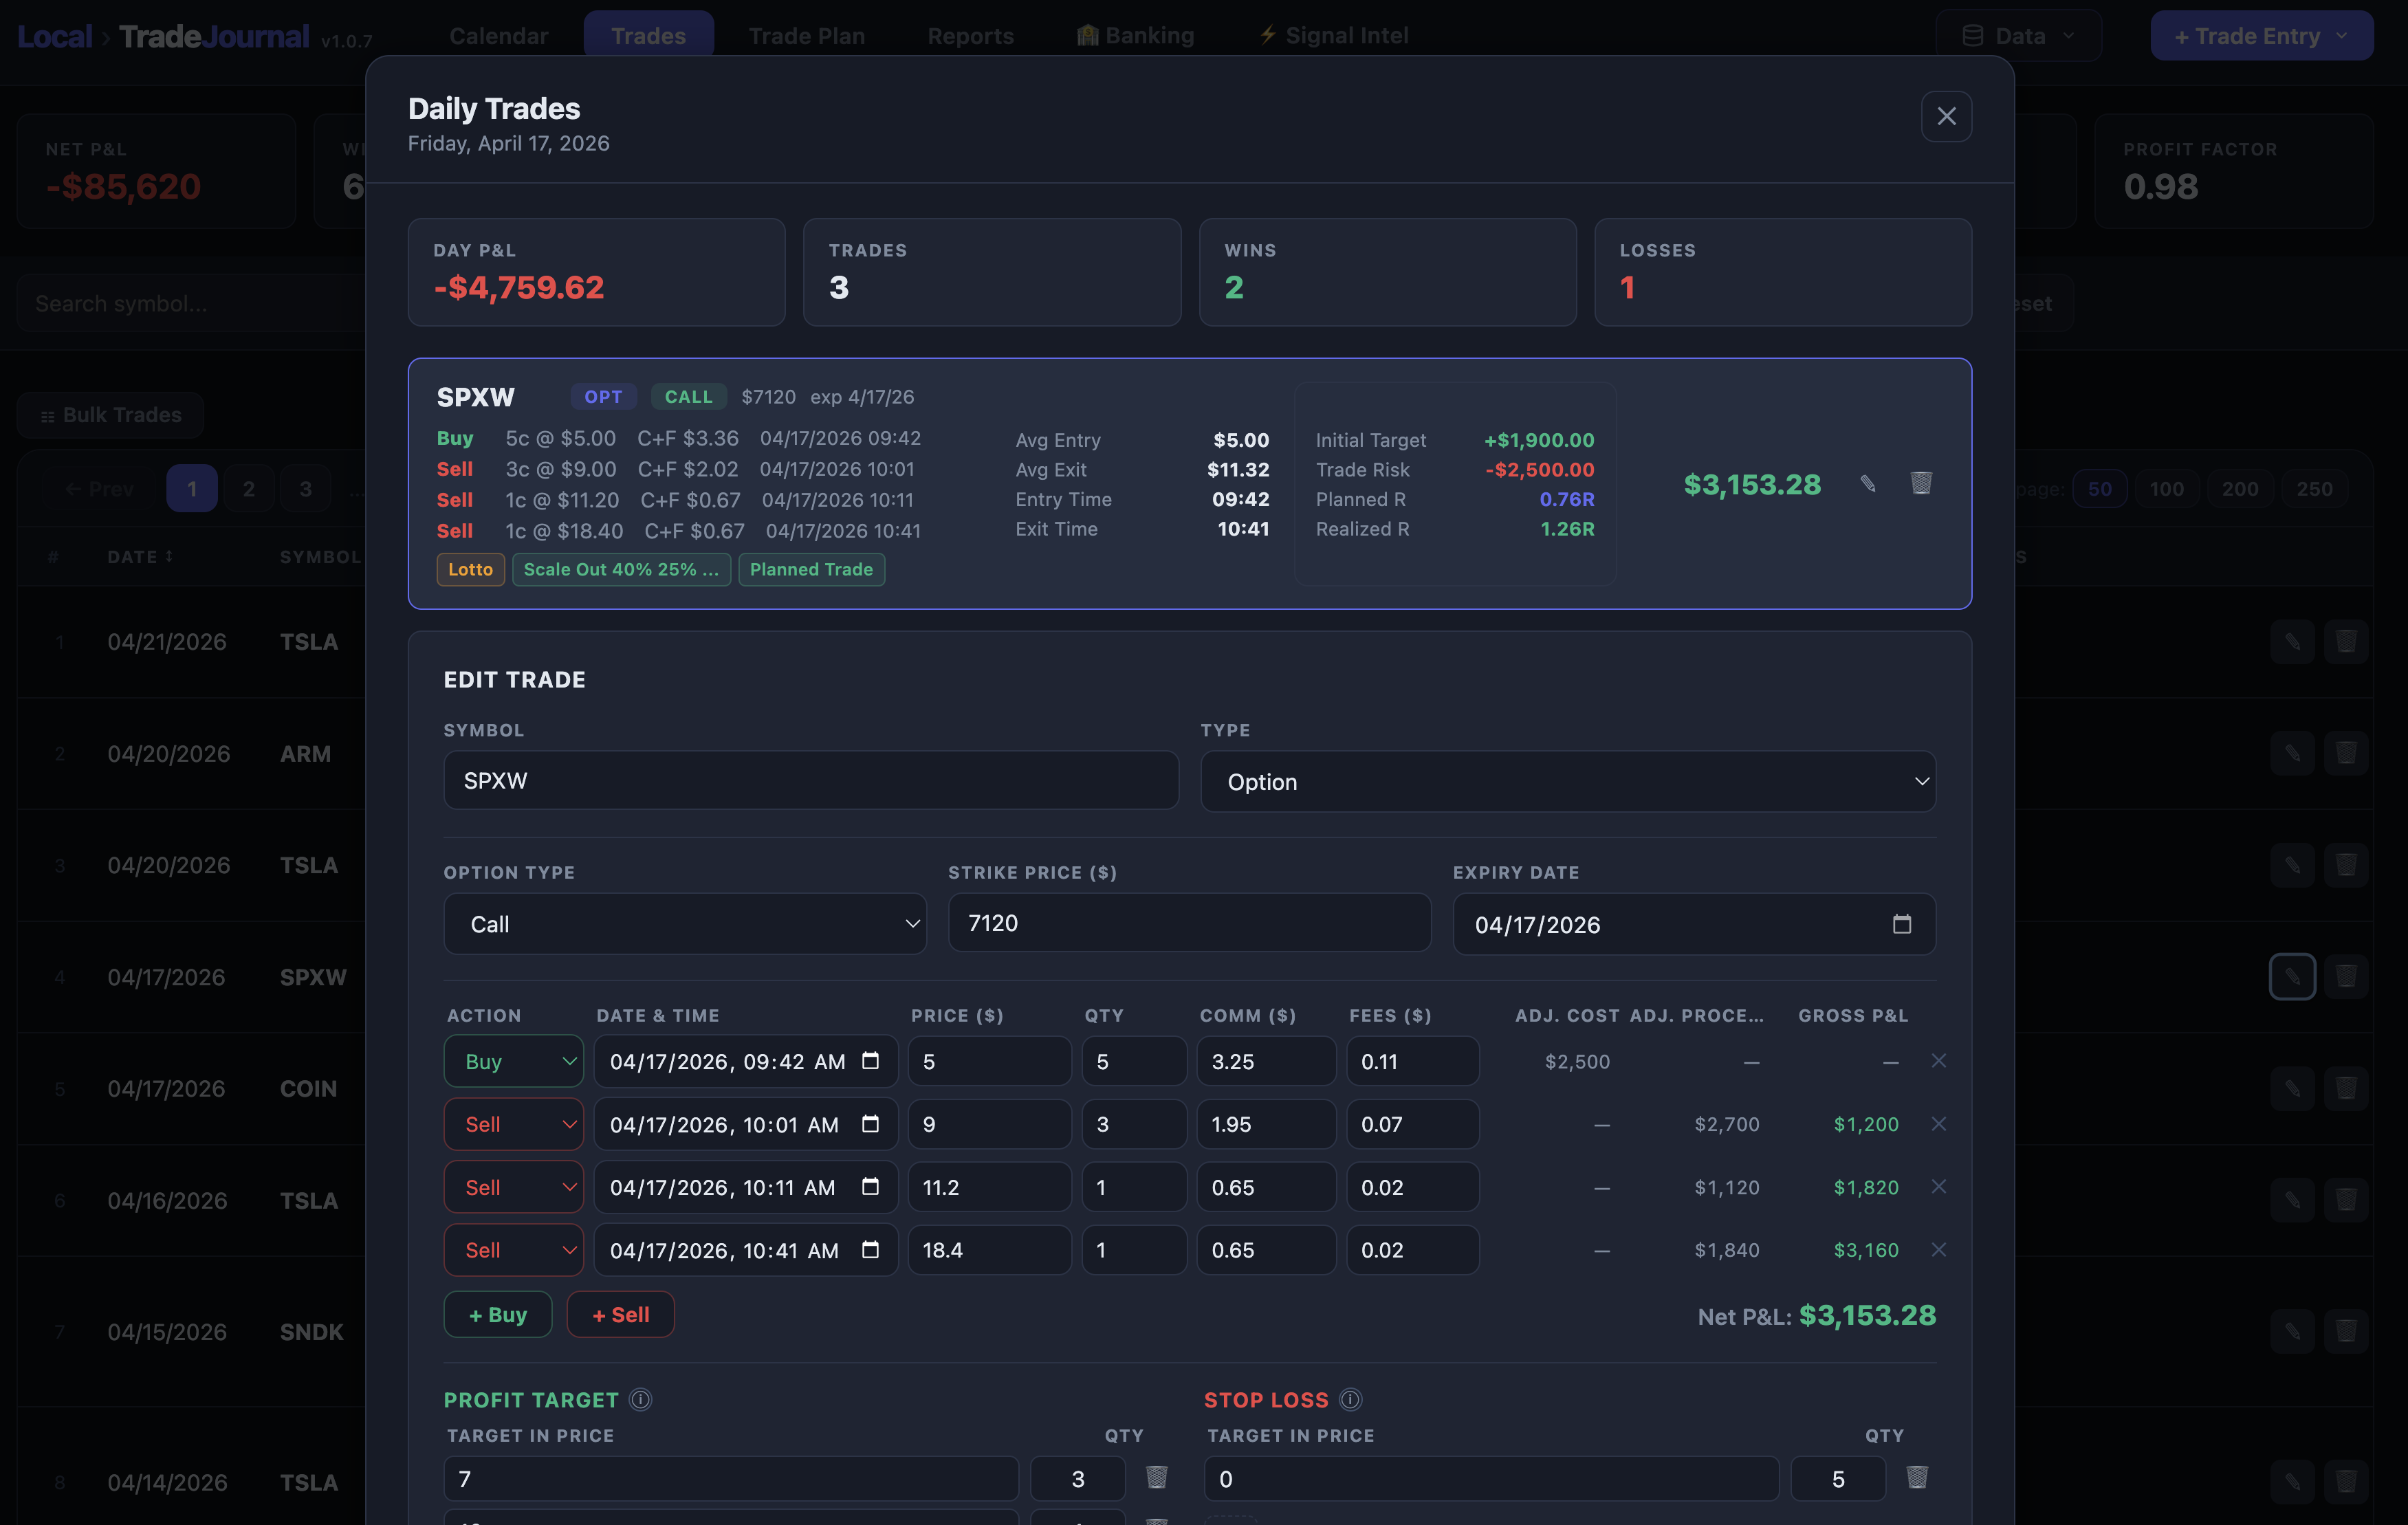2408x1525 pixels.
Task: Click the + Buy button to add execution
Action: click(497, 1314)
